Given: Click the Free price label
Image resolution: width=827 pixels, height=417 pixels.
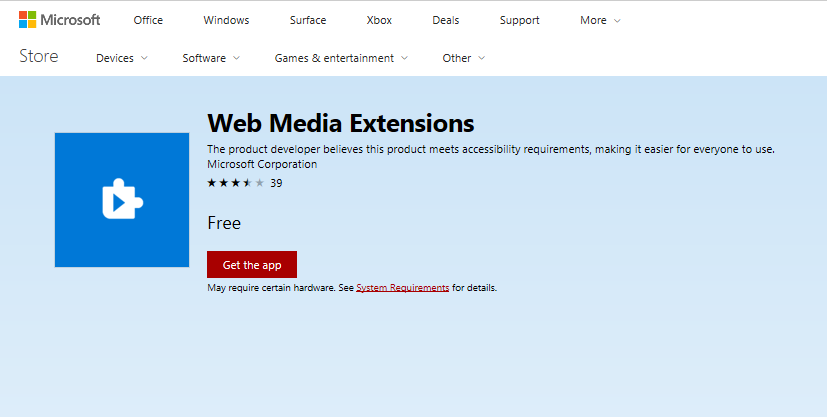Looking at the screenshot, I should tap(224, 223).
